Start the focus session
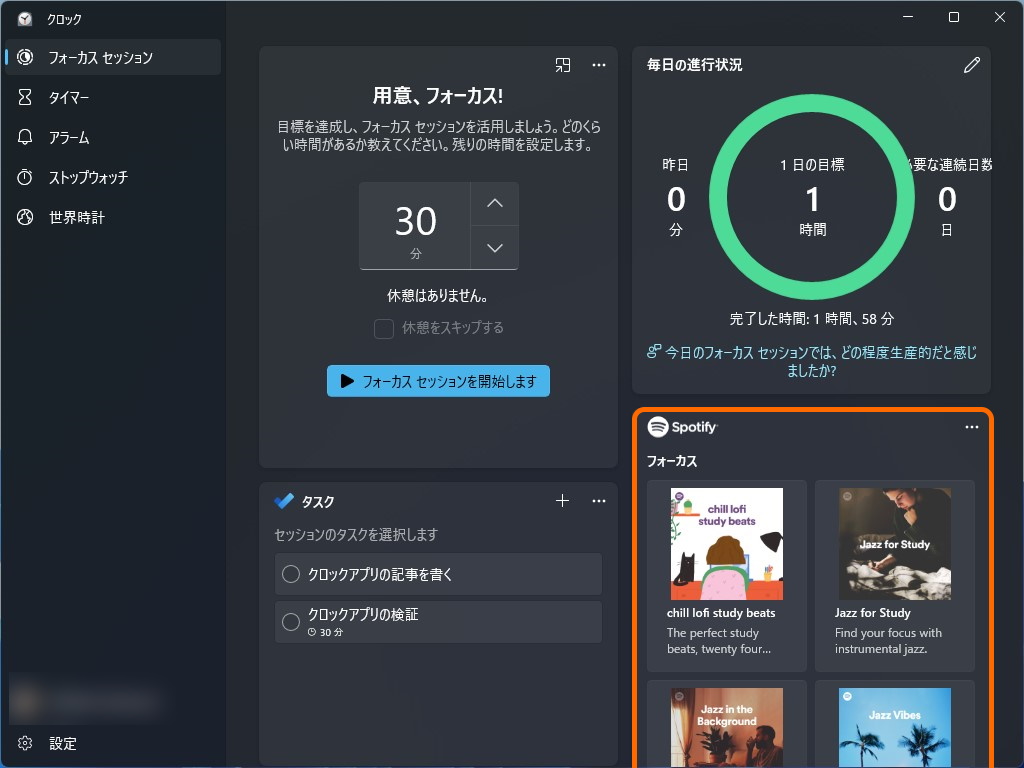Viewport: 1024px width, 768px height. [x=438, y=381]
